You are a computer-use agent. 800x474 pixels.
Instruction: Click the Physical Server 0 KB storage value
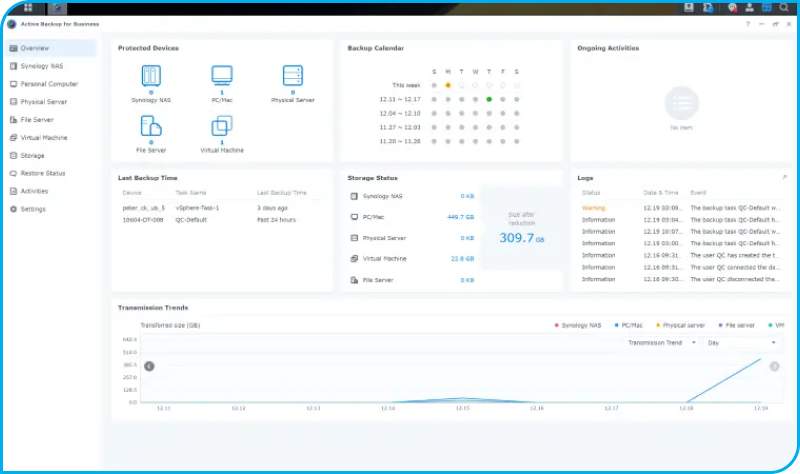467,238
